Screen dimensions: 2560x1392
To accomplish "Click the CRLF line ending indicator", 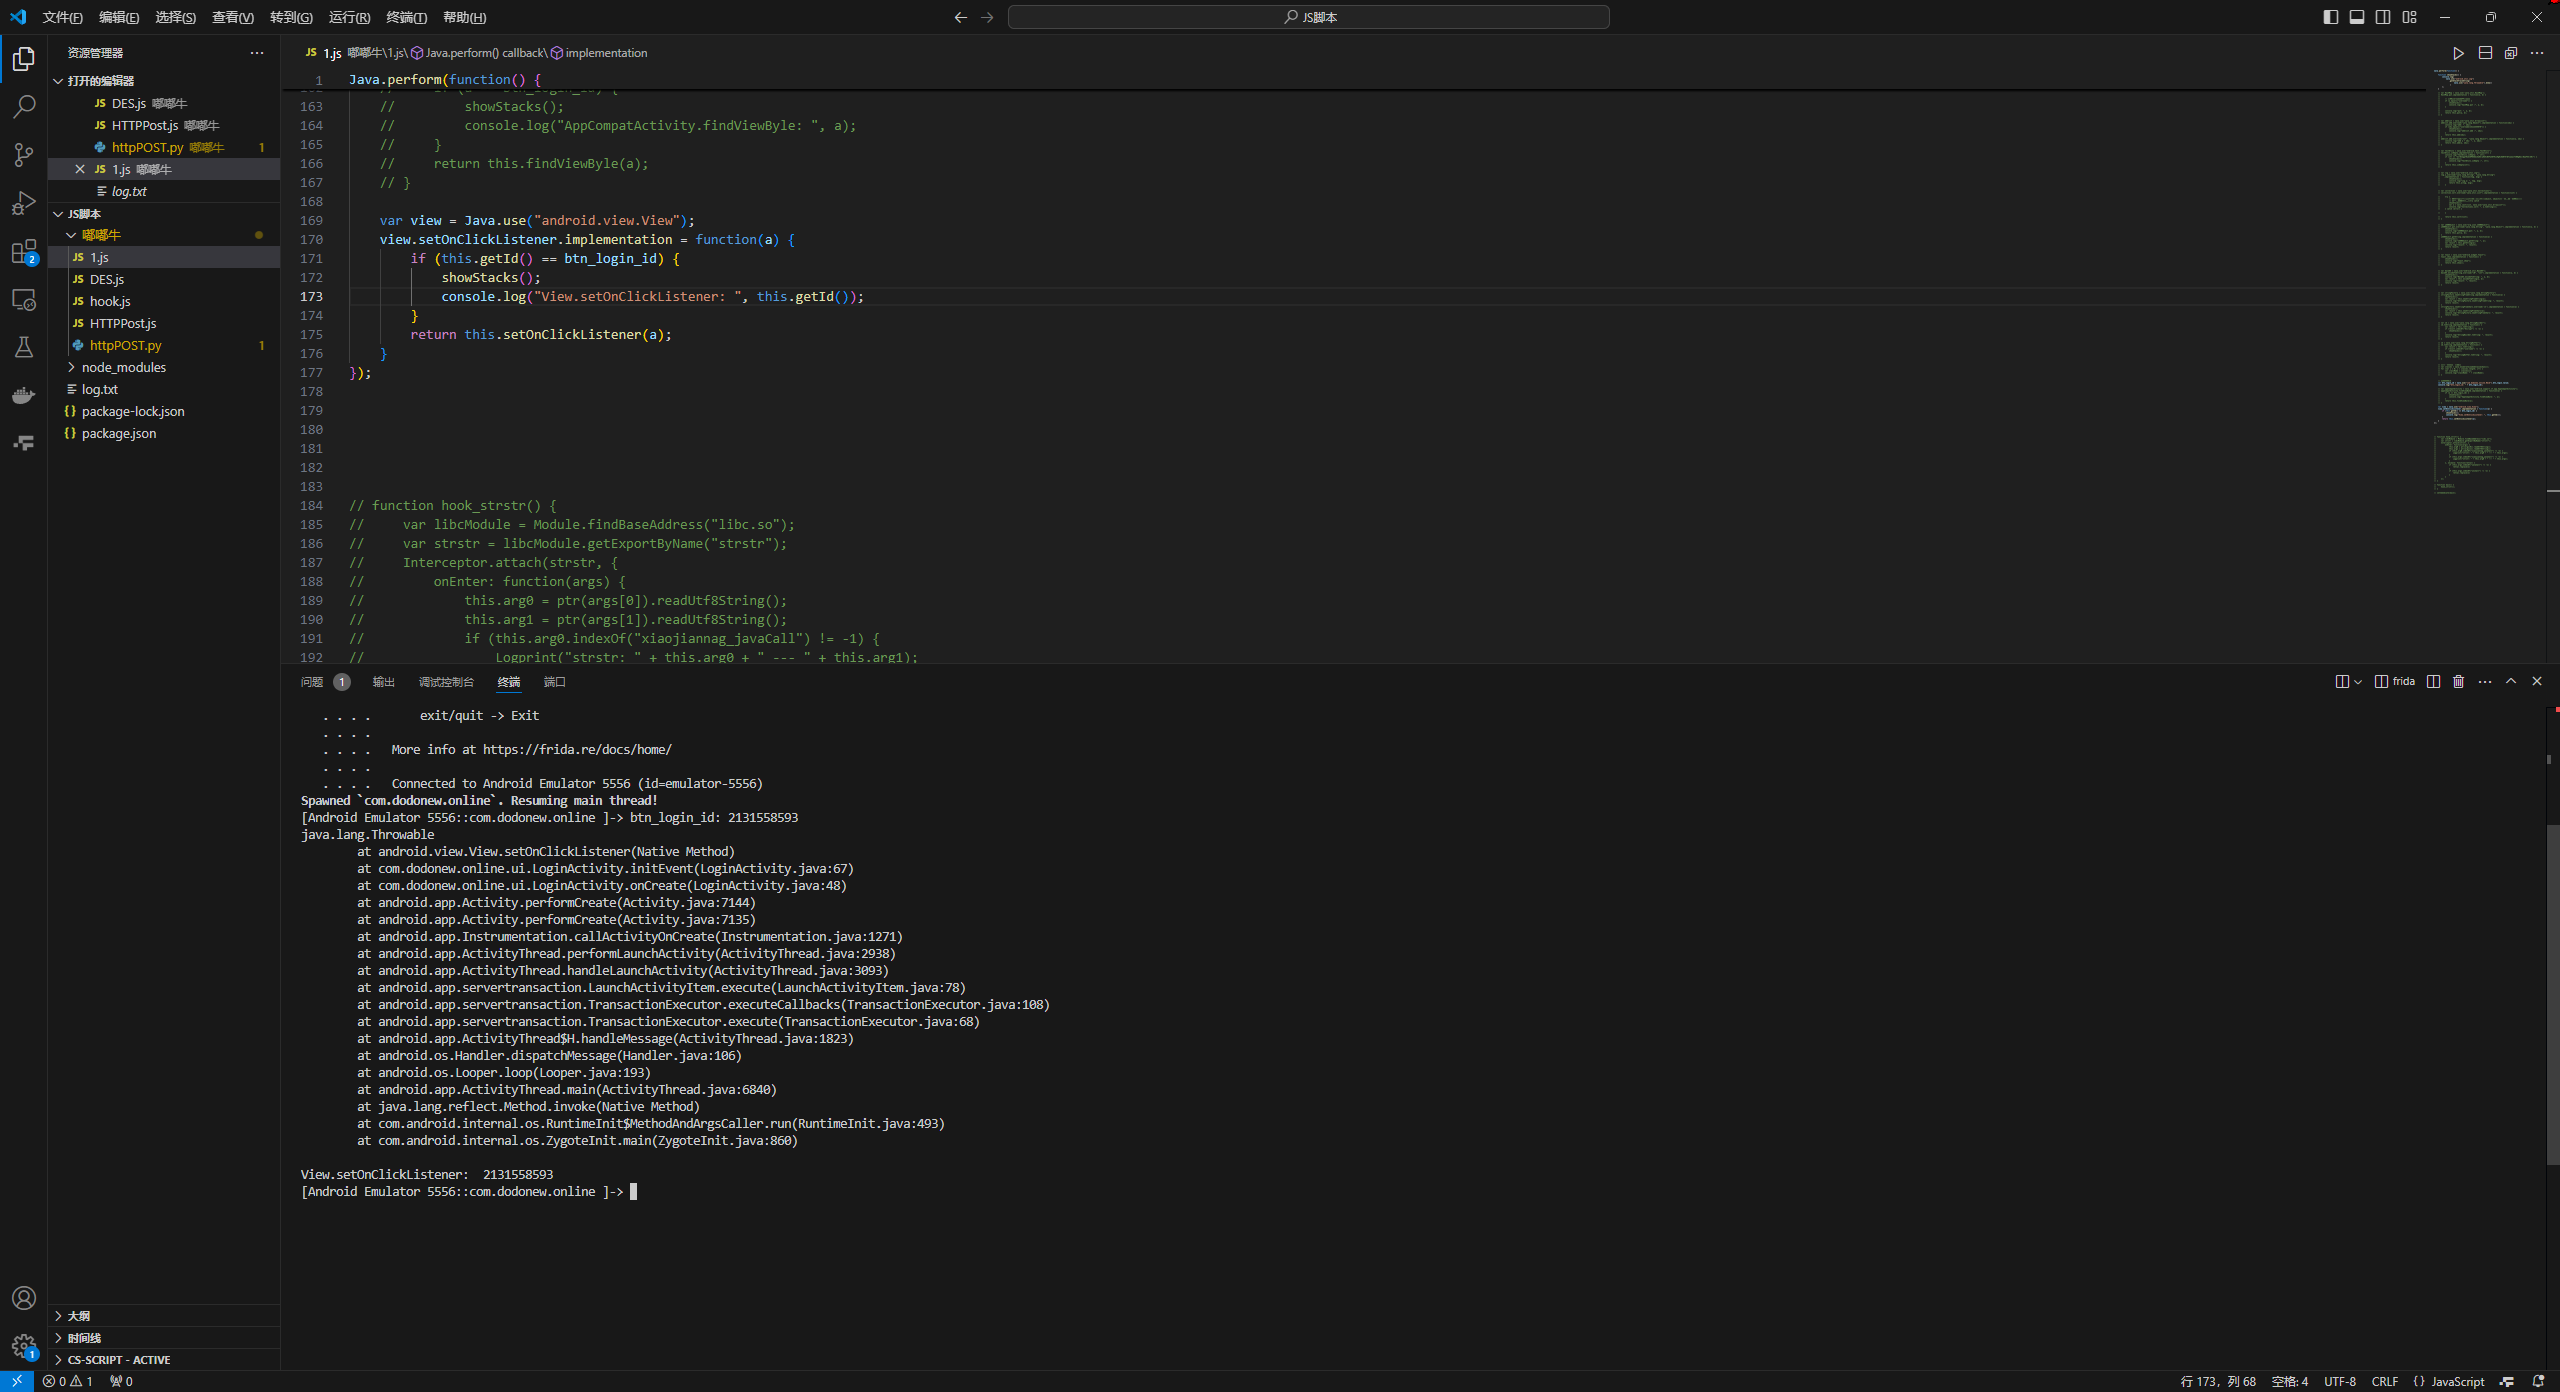I will pyautogui.click(x=2384, y=1381).
